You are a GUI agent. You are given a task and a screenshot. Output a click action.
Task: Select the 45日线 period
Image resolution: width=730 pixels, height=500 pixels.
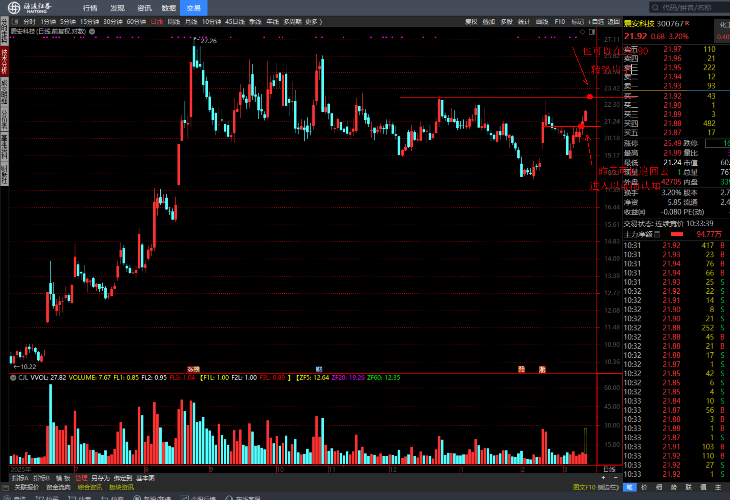[235, 22]
